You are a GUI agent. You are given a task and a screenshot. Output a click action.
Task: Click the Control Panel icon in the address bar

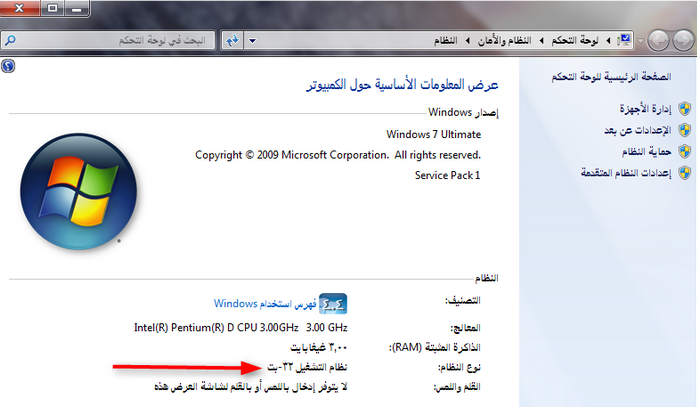[x=625, y=41]
